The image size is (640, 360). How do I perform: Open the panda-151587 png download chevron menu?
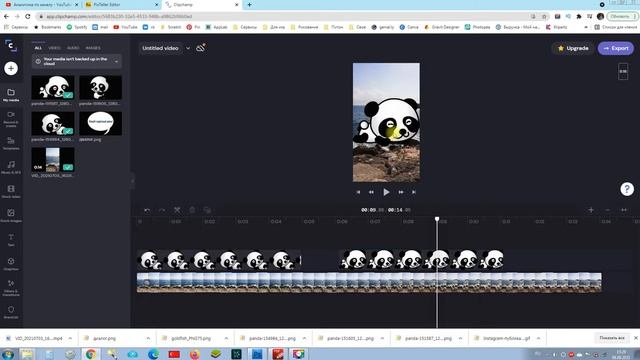(460, 338)
